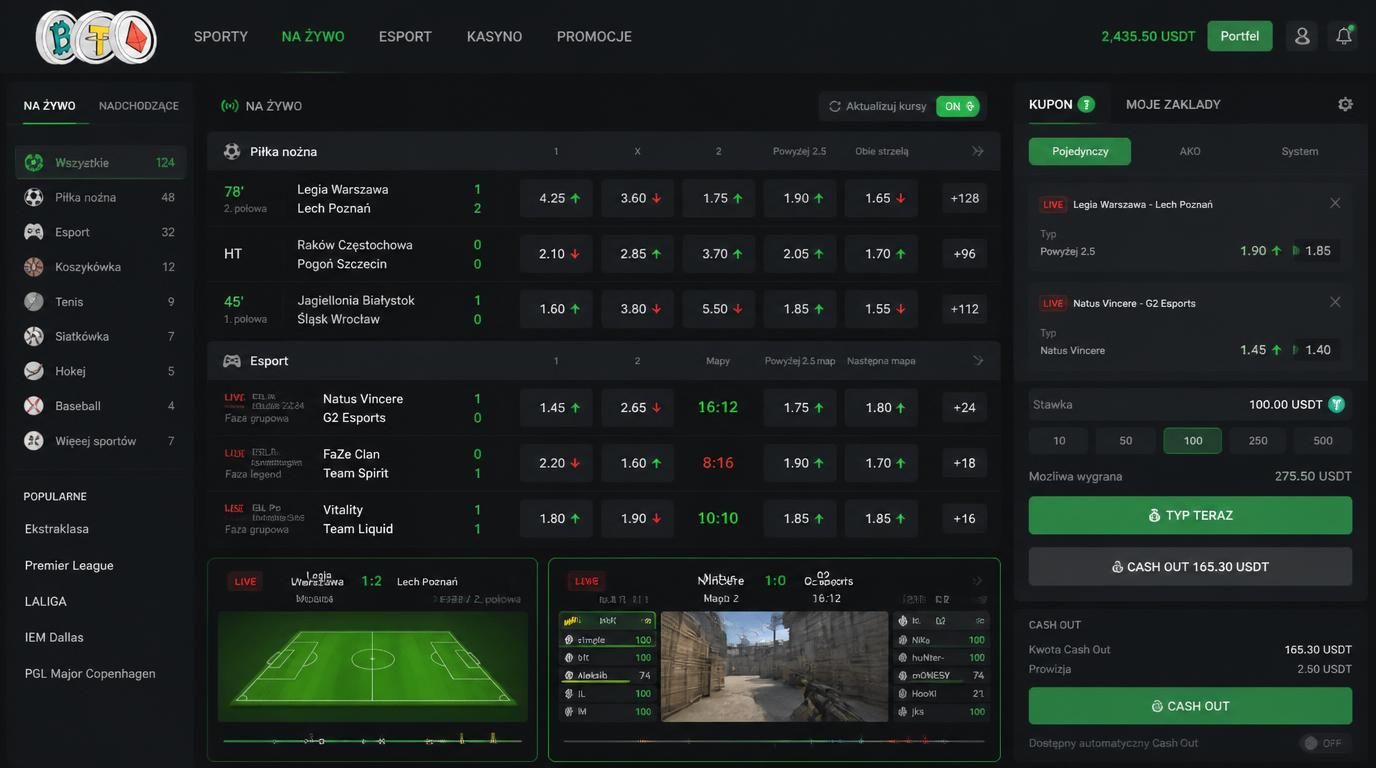Place the bet with TYP TERAZ

click(x=1190, y=516)
